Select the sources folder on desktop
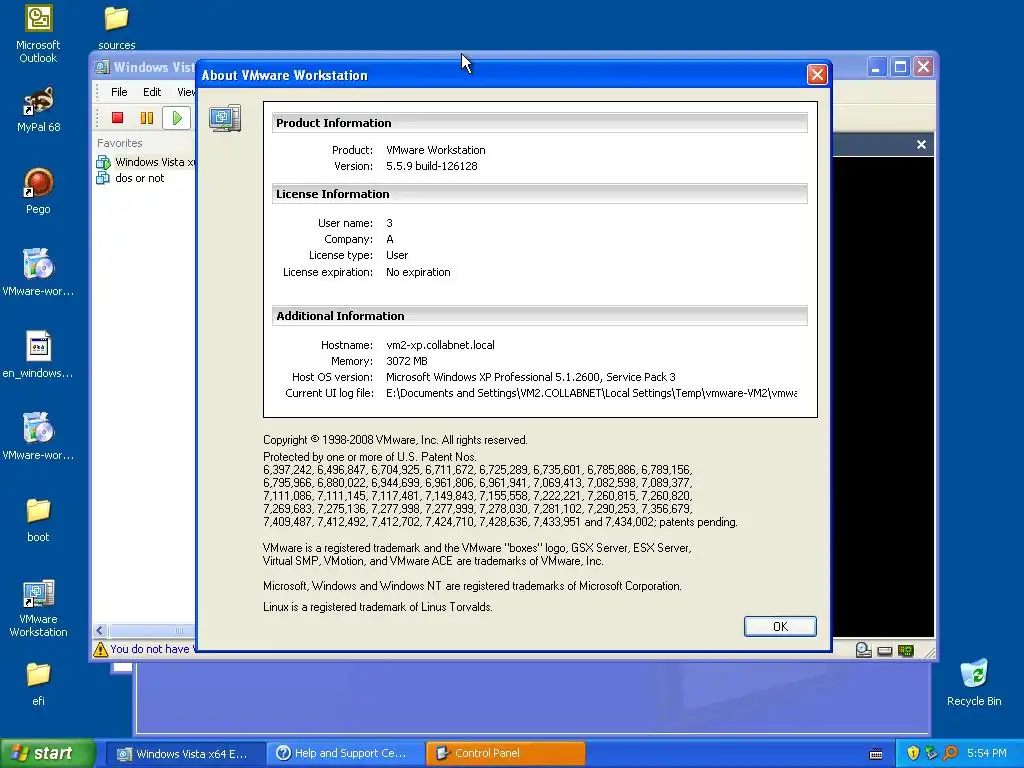Viewport: 1024px width, 768px height. tap(116, 27)
